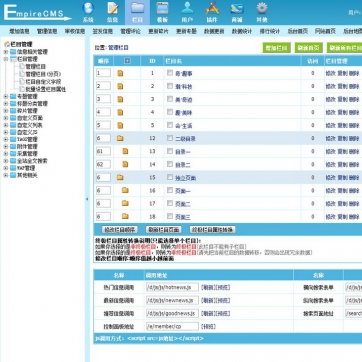Click the plus icon in the table header
The height and width of the screenshot is (362, 362).
click(x=127, y=61)
